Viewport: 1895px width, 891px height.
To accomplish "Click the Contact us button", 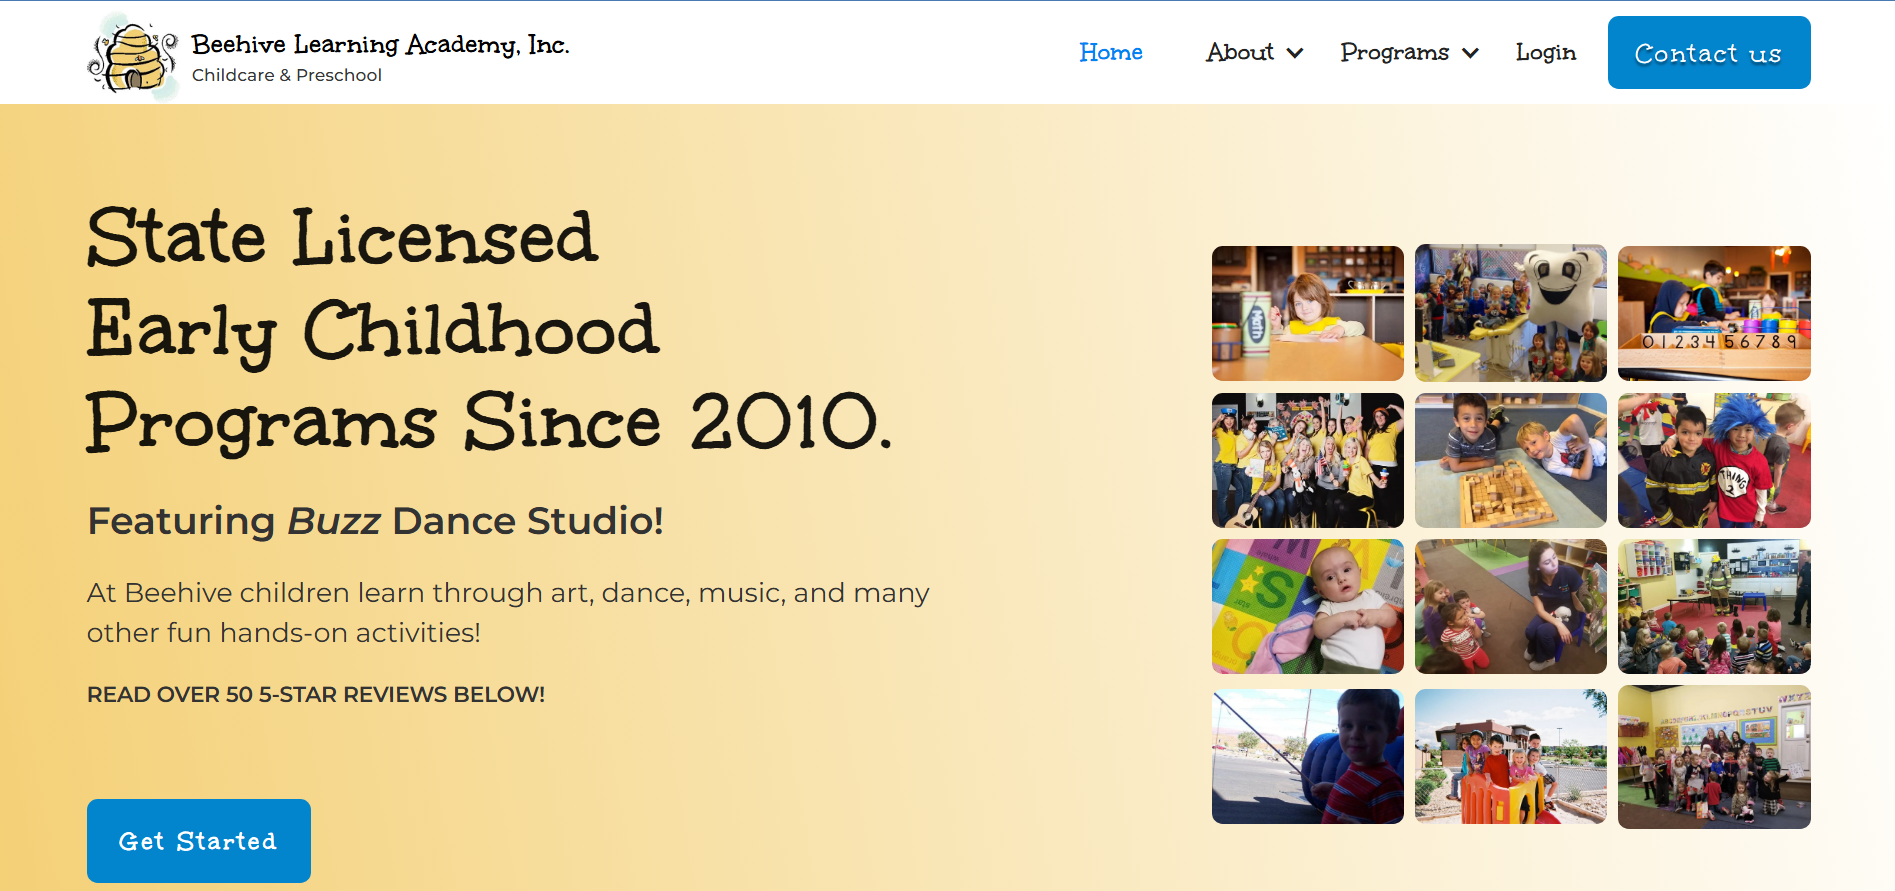I will [x=1709, y=52].
